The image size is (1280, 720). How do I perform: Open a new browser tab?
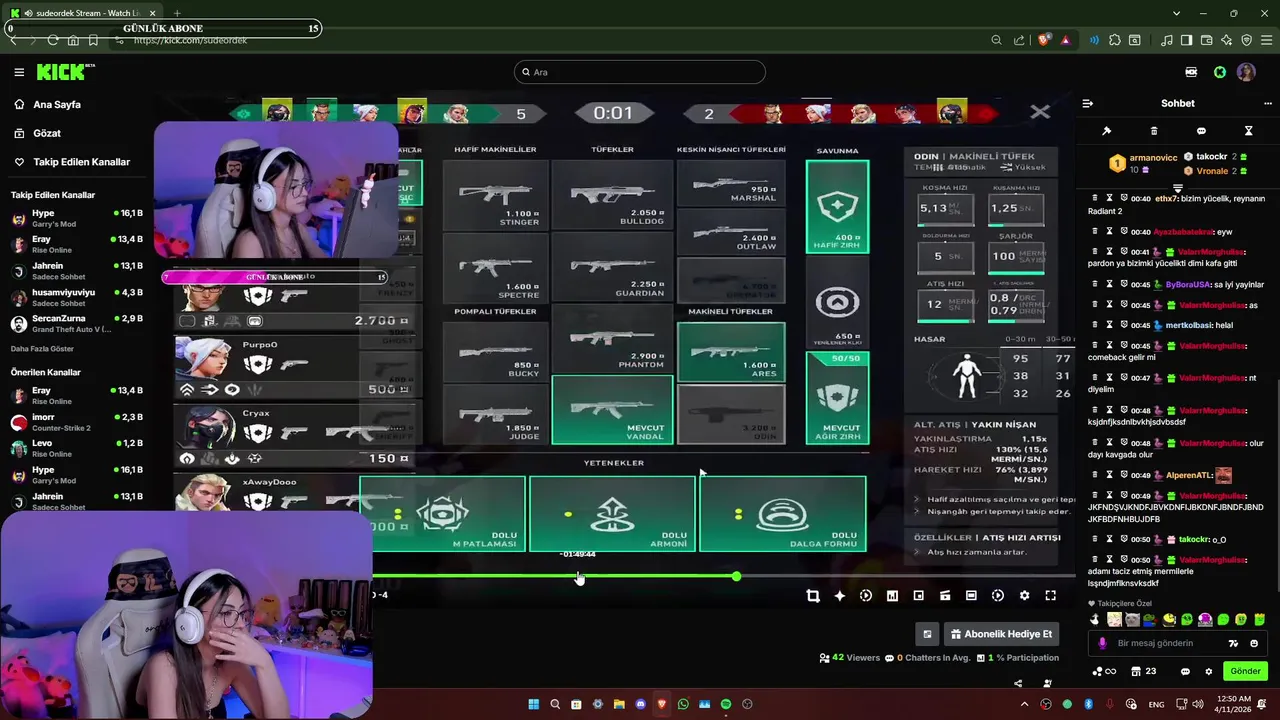(177, 13)
